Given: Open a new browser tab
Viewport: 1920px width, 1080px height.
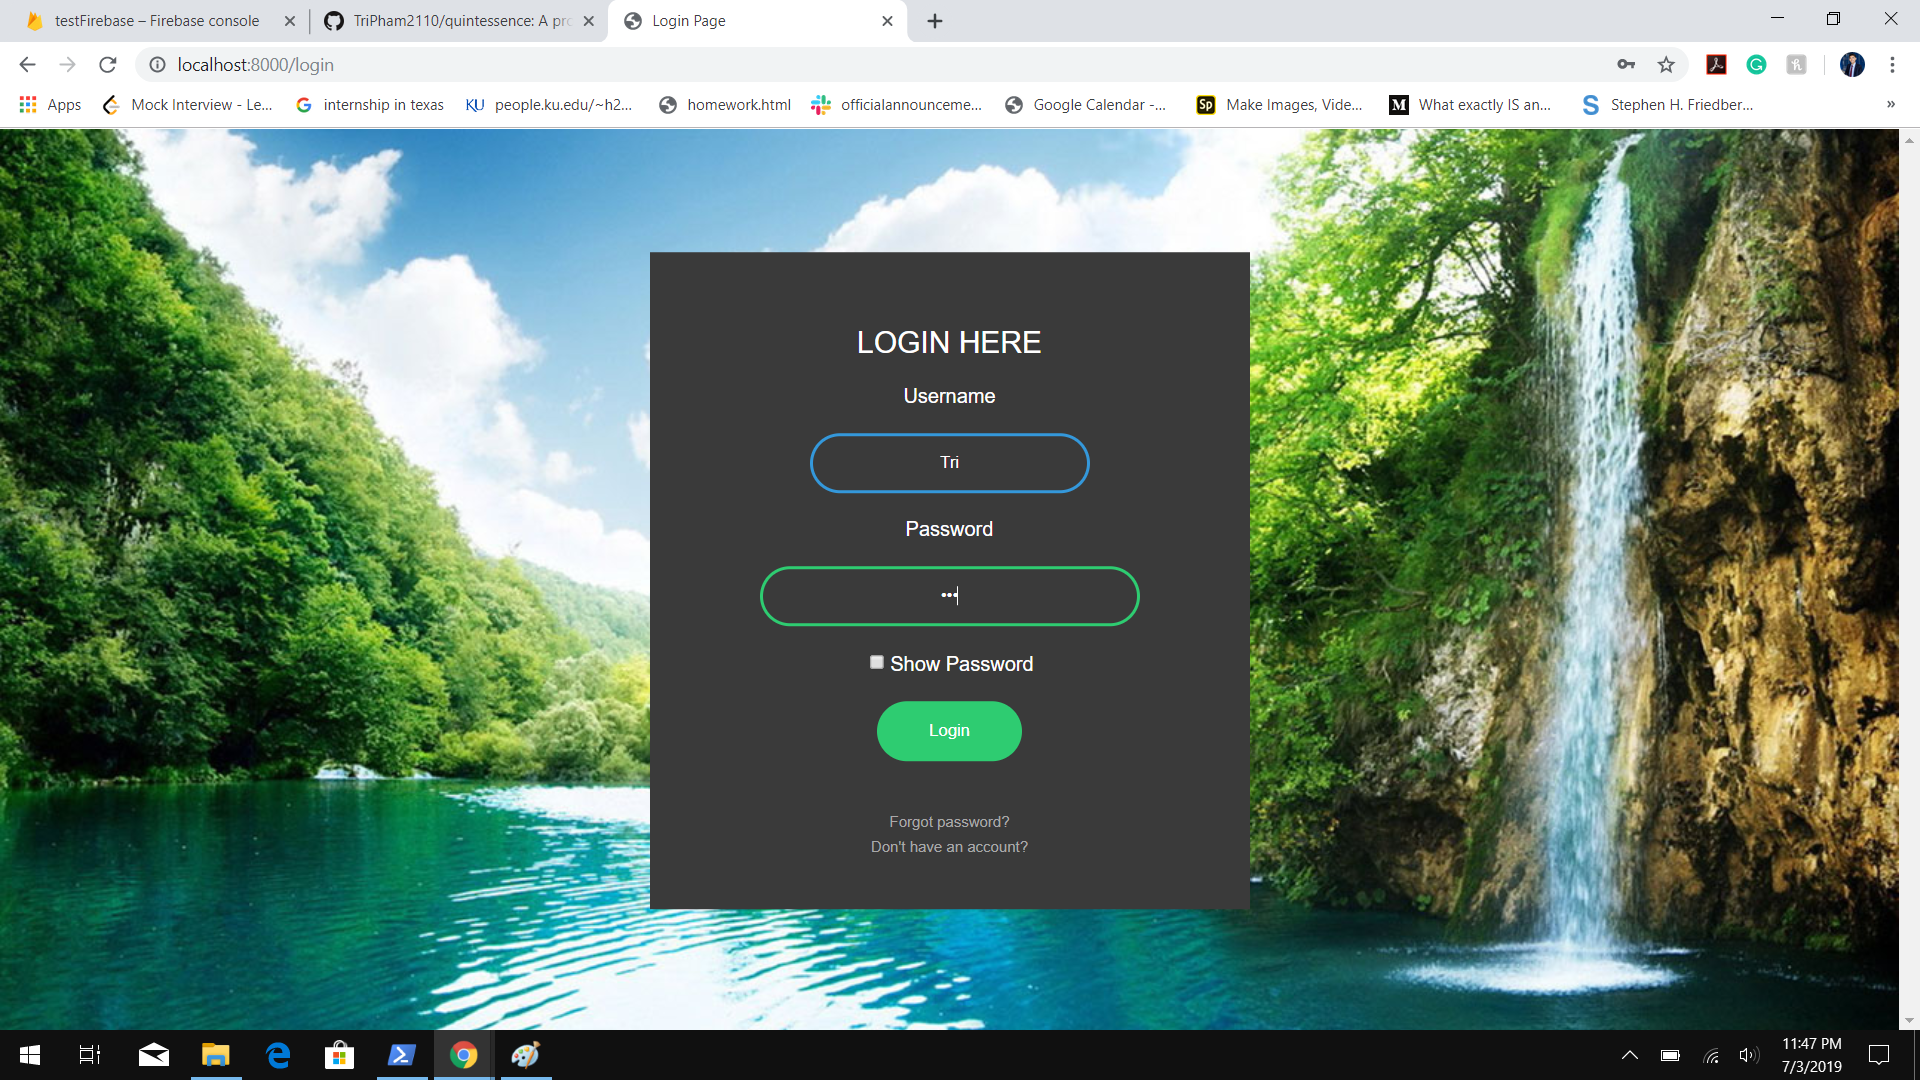Looking at the screenshot, I should coord(935,21).
